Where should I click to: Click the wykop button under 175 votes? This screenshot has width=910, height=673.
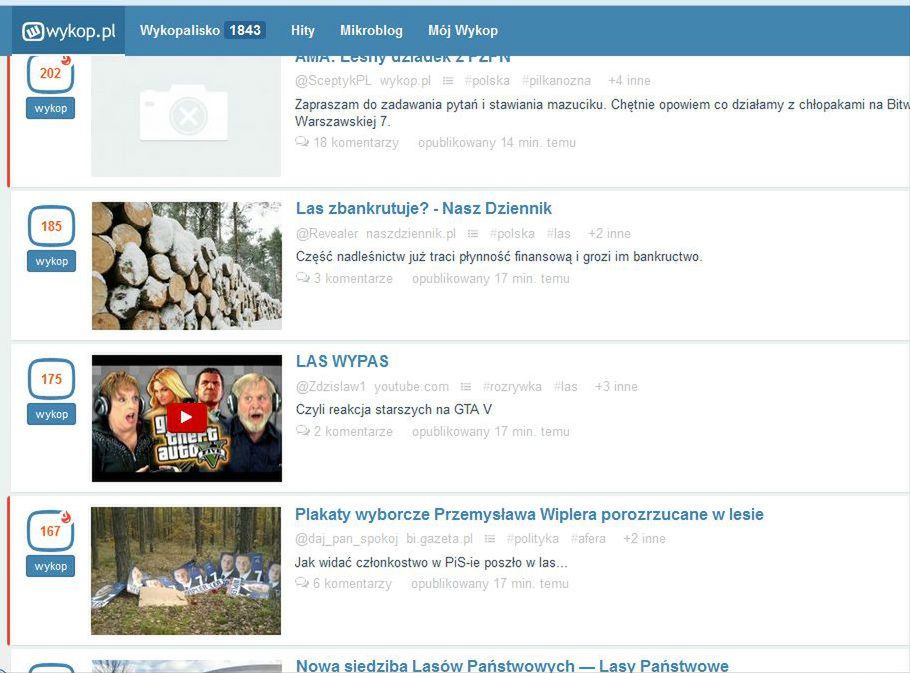(x=51, y=414)
